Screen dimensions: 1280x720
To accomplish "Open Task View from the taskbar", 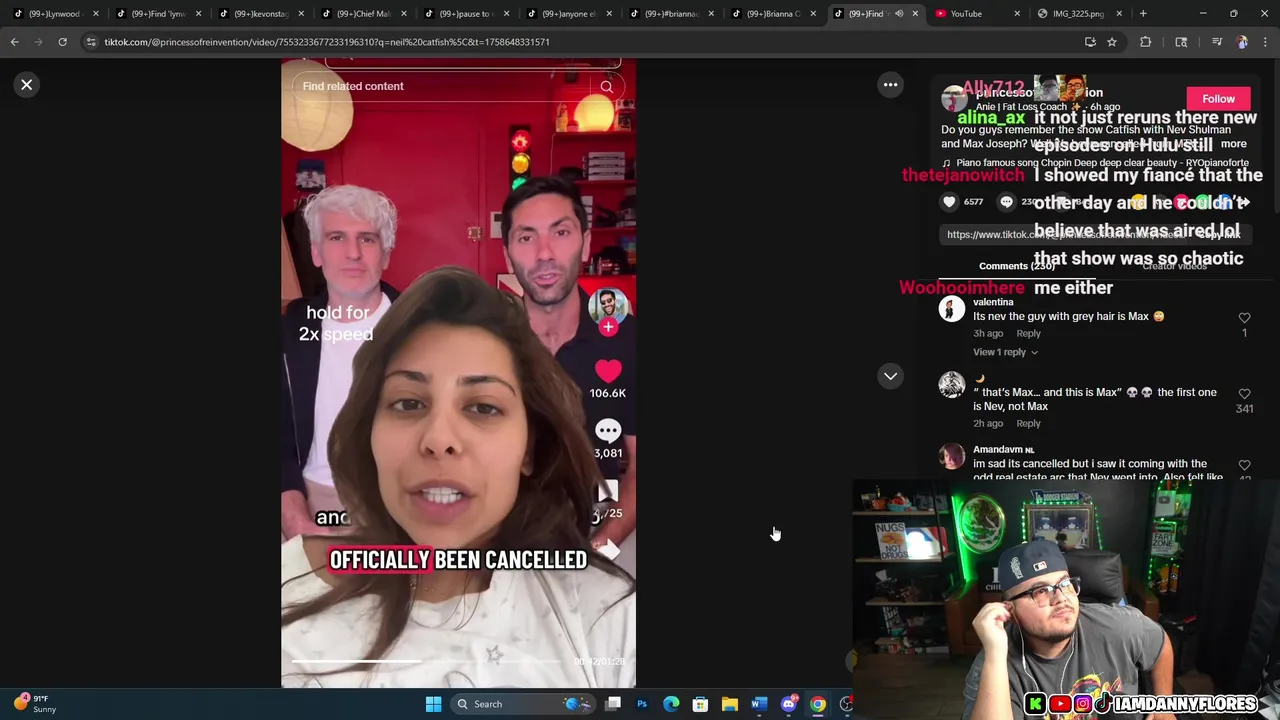I will point(613,704).
